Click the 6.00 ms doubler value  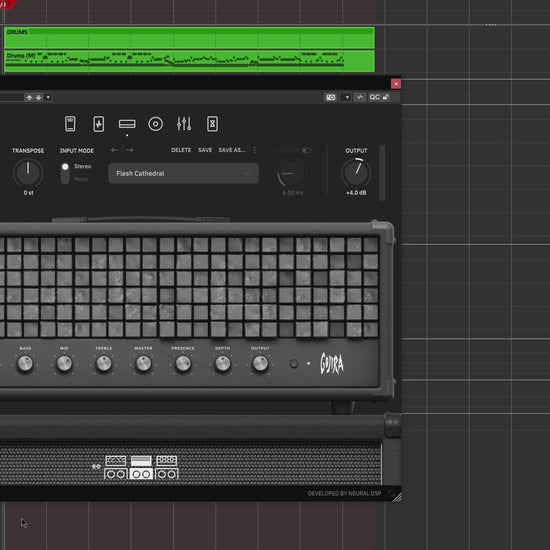[x=293, y=193]
